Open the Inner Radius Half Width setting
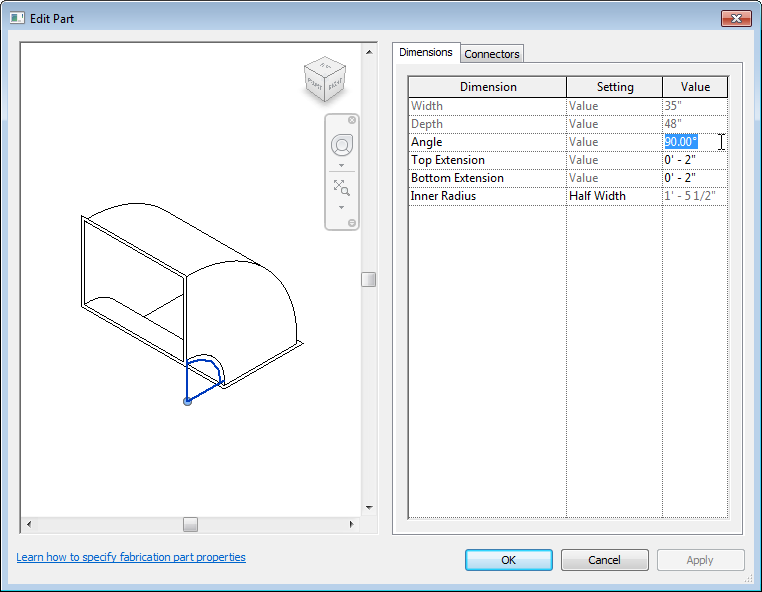 (614, 196)
